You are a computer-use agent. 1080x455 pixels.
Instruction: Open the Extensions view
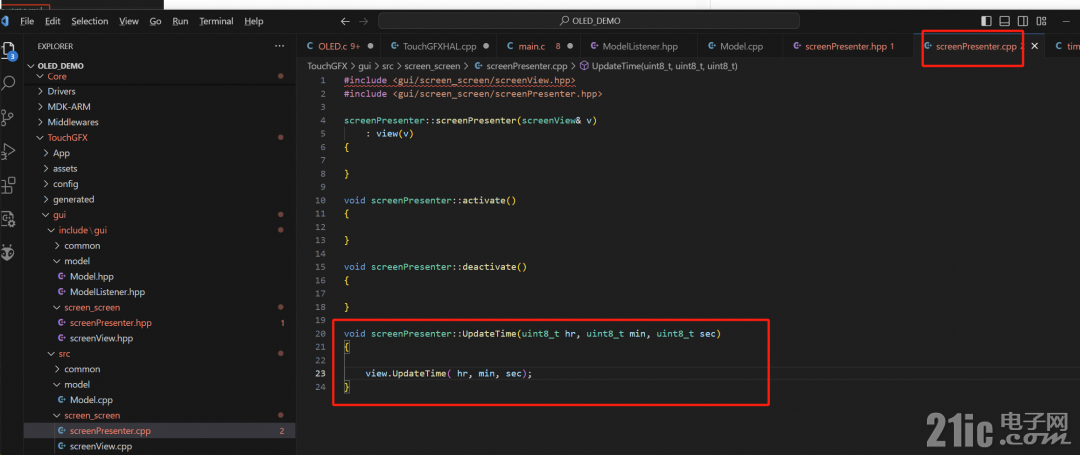coord(8,185)
